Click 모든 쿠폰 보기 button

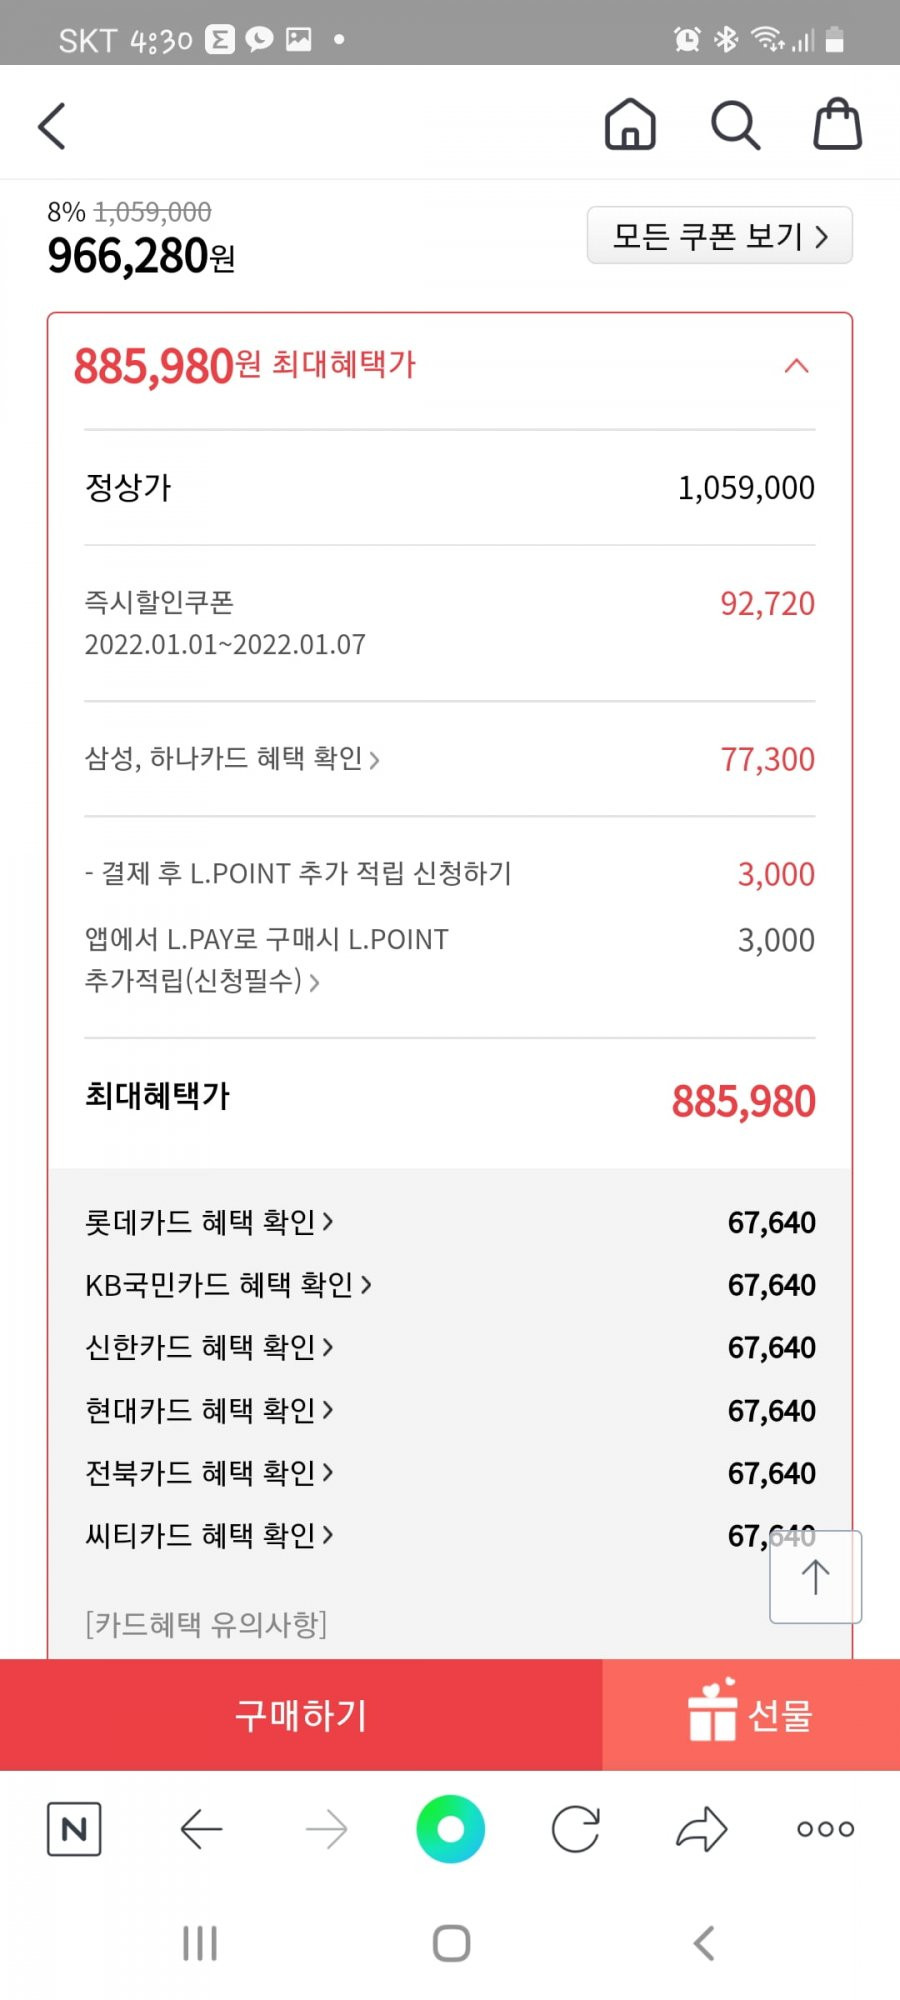[720, 236]
